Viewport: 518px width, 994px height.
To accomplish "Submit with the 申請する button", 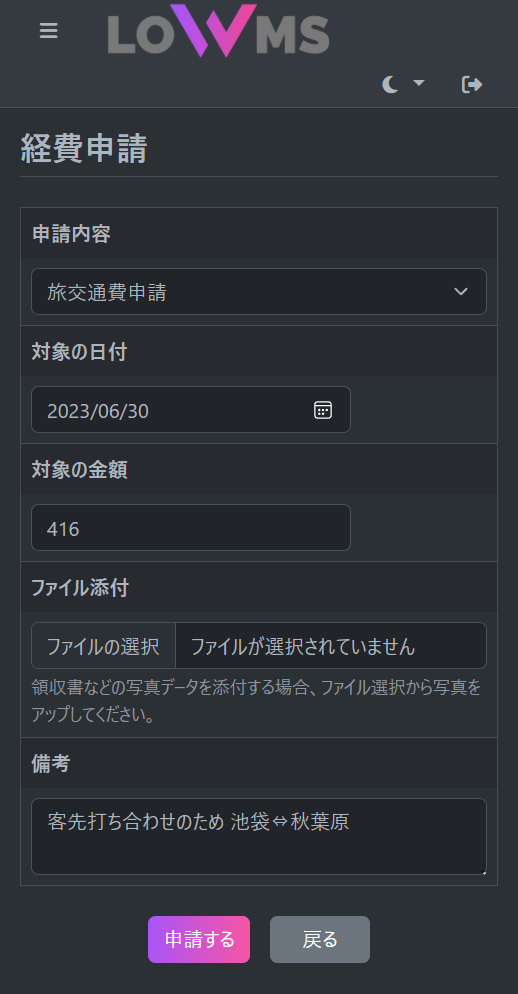I will pos(199,939).
